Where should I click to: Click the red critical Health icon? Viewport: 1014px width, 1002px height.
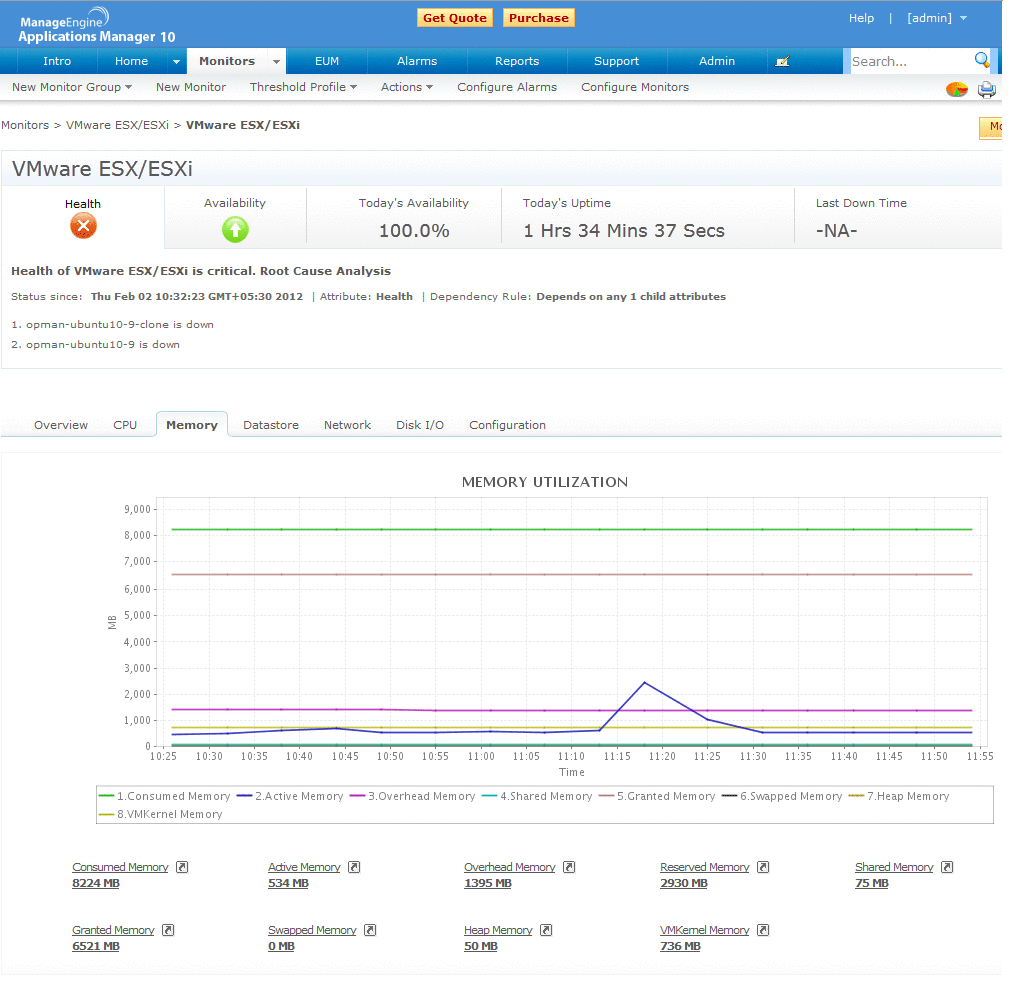(x=83, y=226)
